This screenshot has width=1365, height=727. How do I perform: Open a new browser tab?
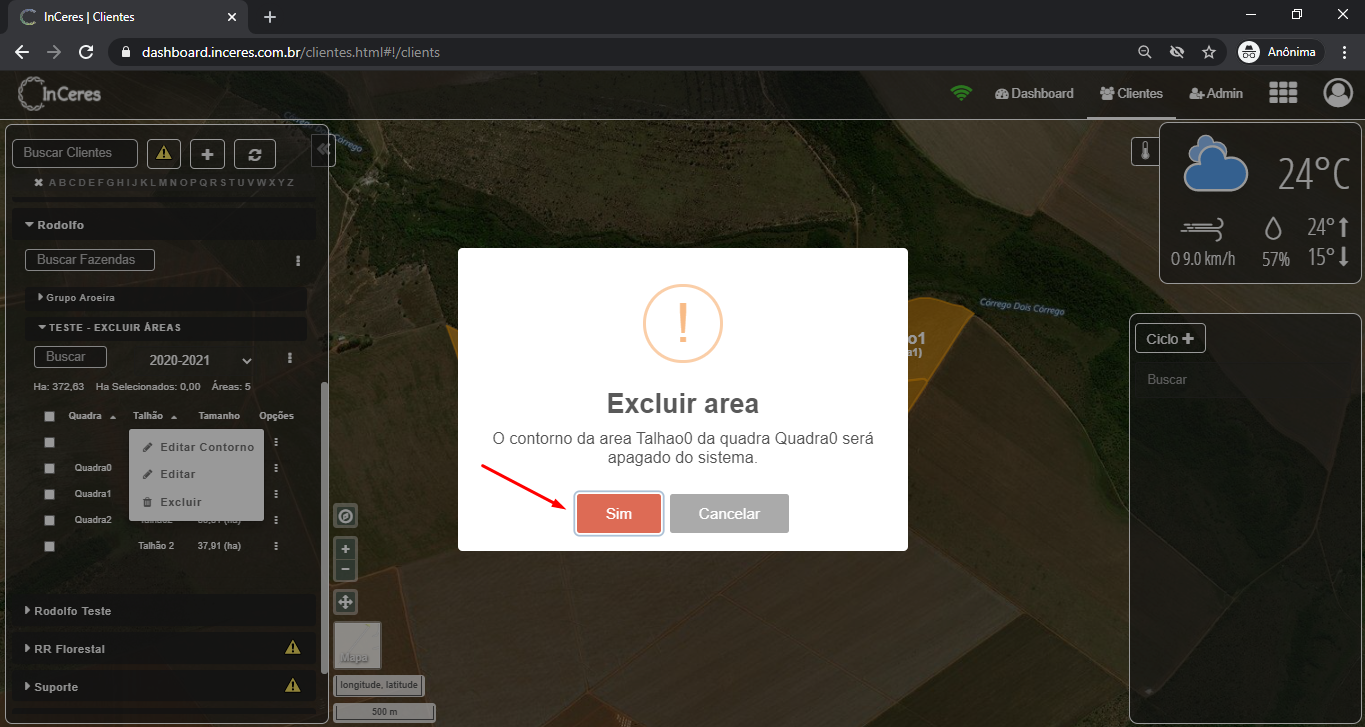tap(270, 17)
